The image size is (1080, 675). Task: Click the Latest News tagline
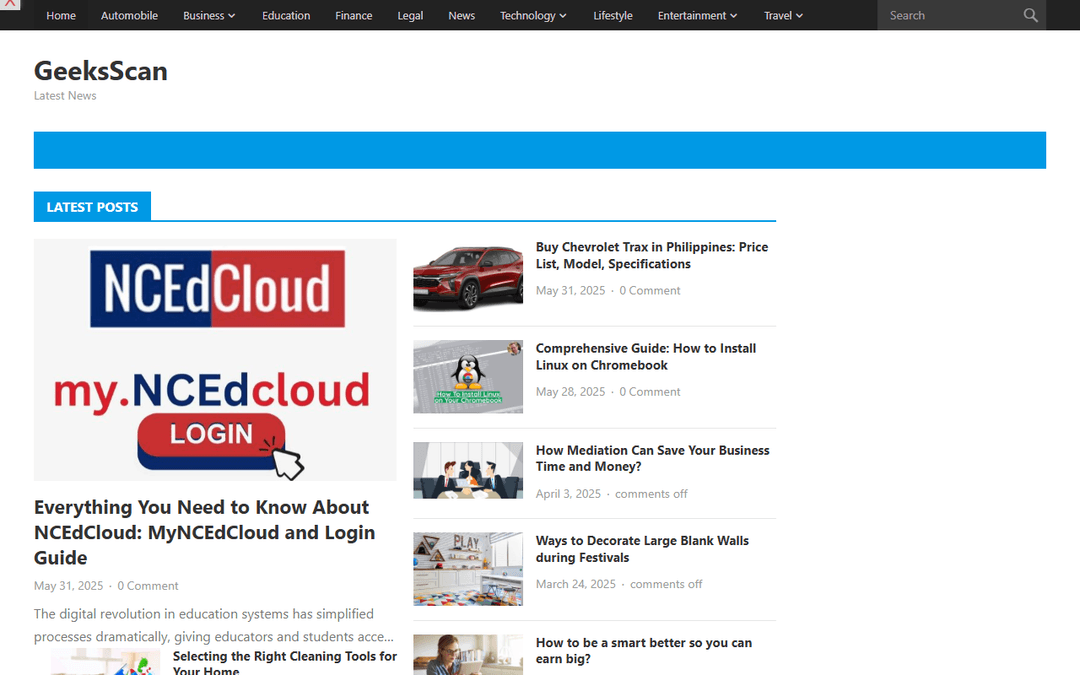point(65,96)
